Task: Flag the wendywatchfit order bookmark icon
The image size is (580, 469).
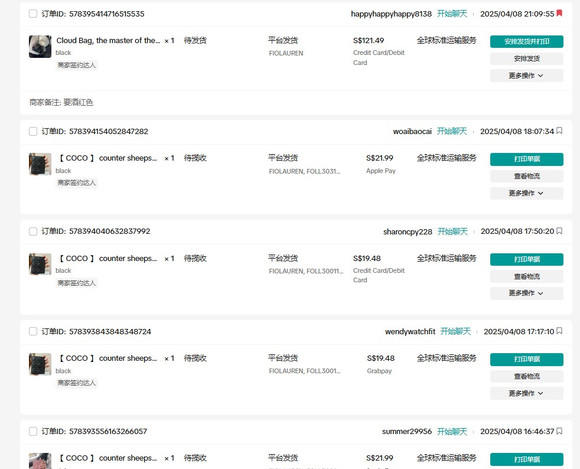Action: pos(559,331)
